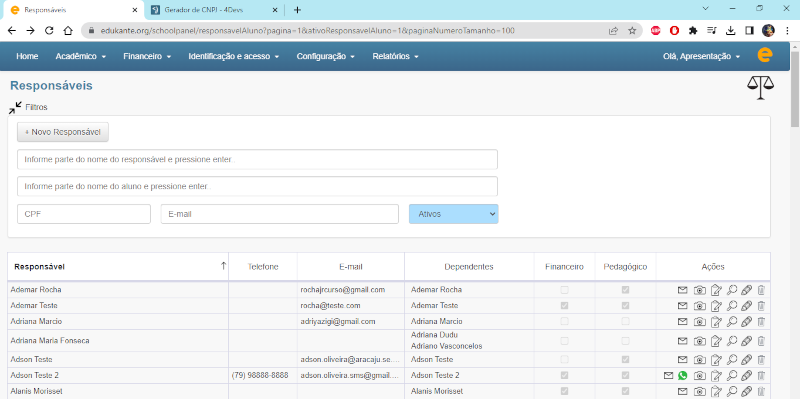Screen dimensions: 800x399
Task: Expand the Identificação e acesso menu
Action: point(234,56)
